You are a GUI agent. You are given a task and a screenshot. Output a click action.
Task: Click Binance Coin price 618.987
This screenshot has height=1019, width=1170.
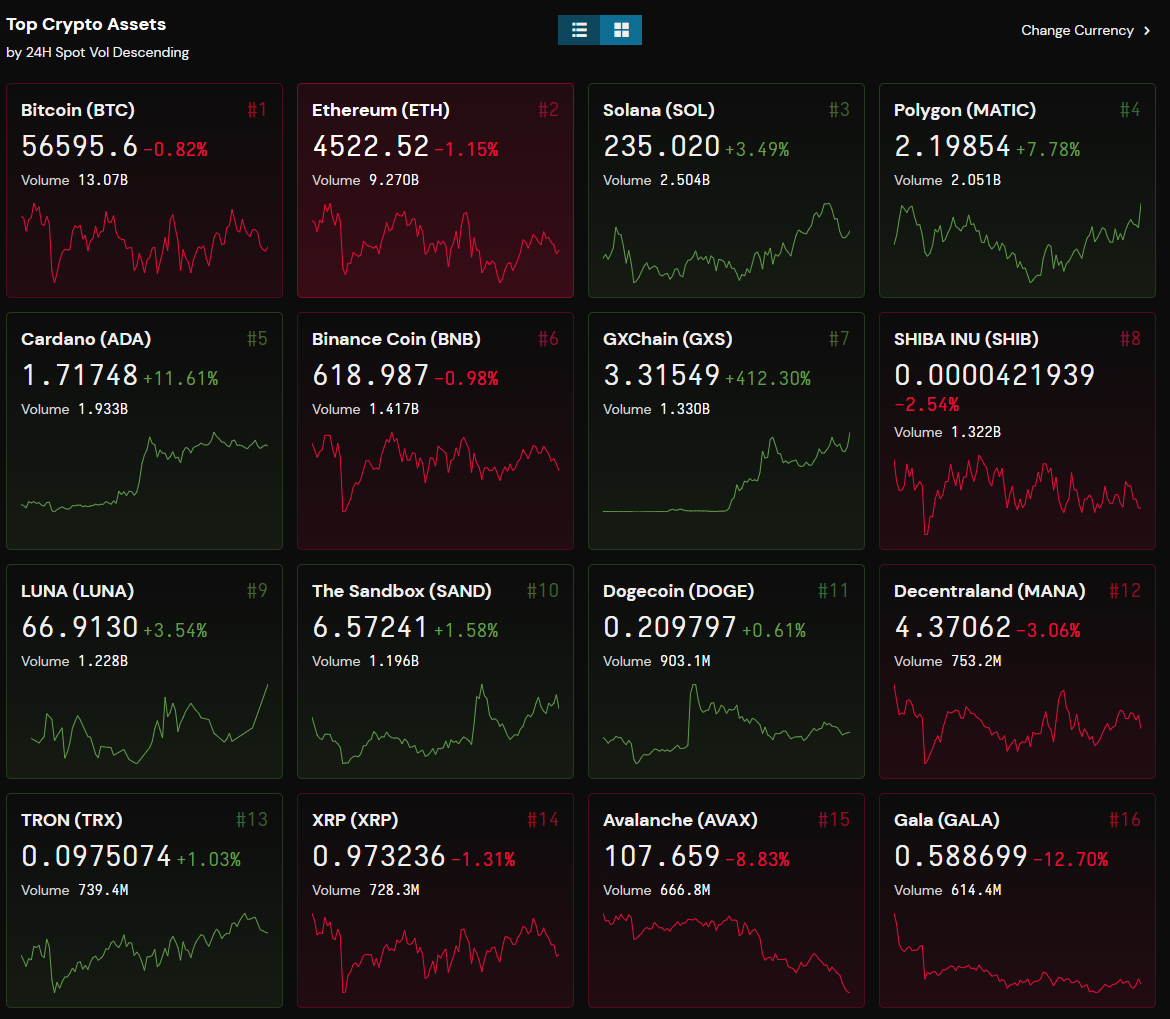tap(371, 375)
